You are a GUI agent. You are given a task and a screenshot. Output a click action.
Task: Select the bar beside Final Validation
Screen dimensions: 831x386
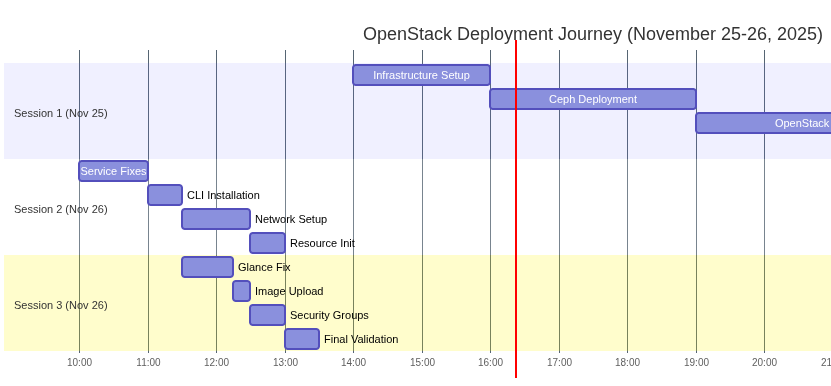pyautogui.click(x=302, y=339)
